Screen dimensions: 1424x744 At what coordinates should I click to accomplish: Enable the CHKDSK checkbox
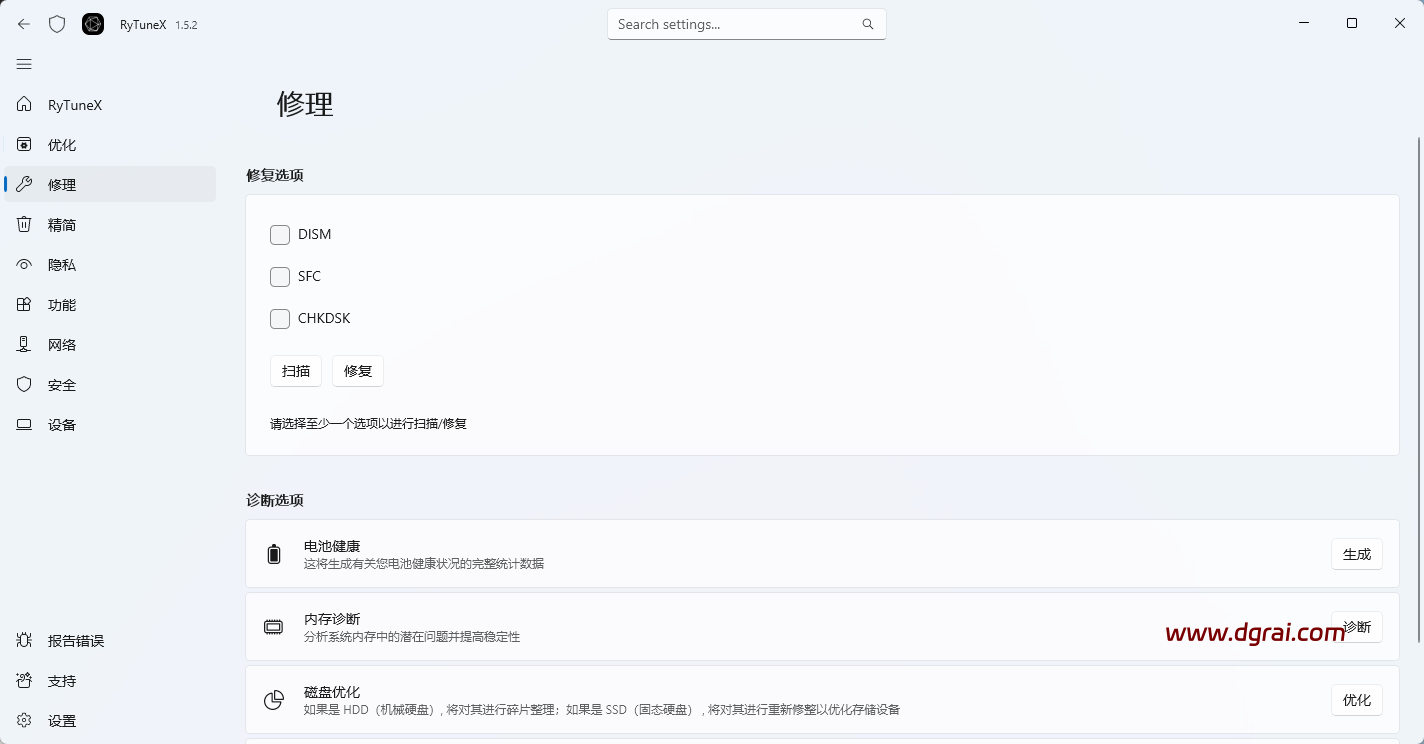(280, 318)
